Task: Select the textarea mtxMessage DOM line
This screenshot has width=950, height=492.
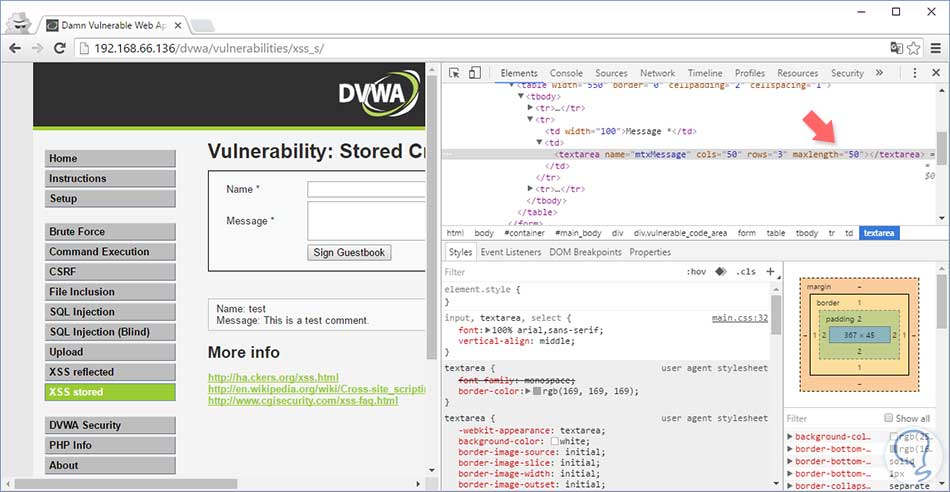Action: click(737, 155)
